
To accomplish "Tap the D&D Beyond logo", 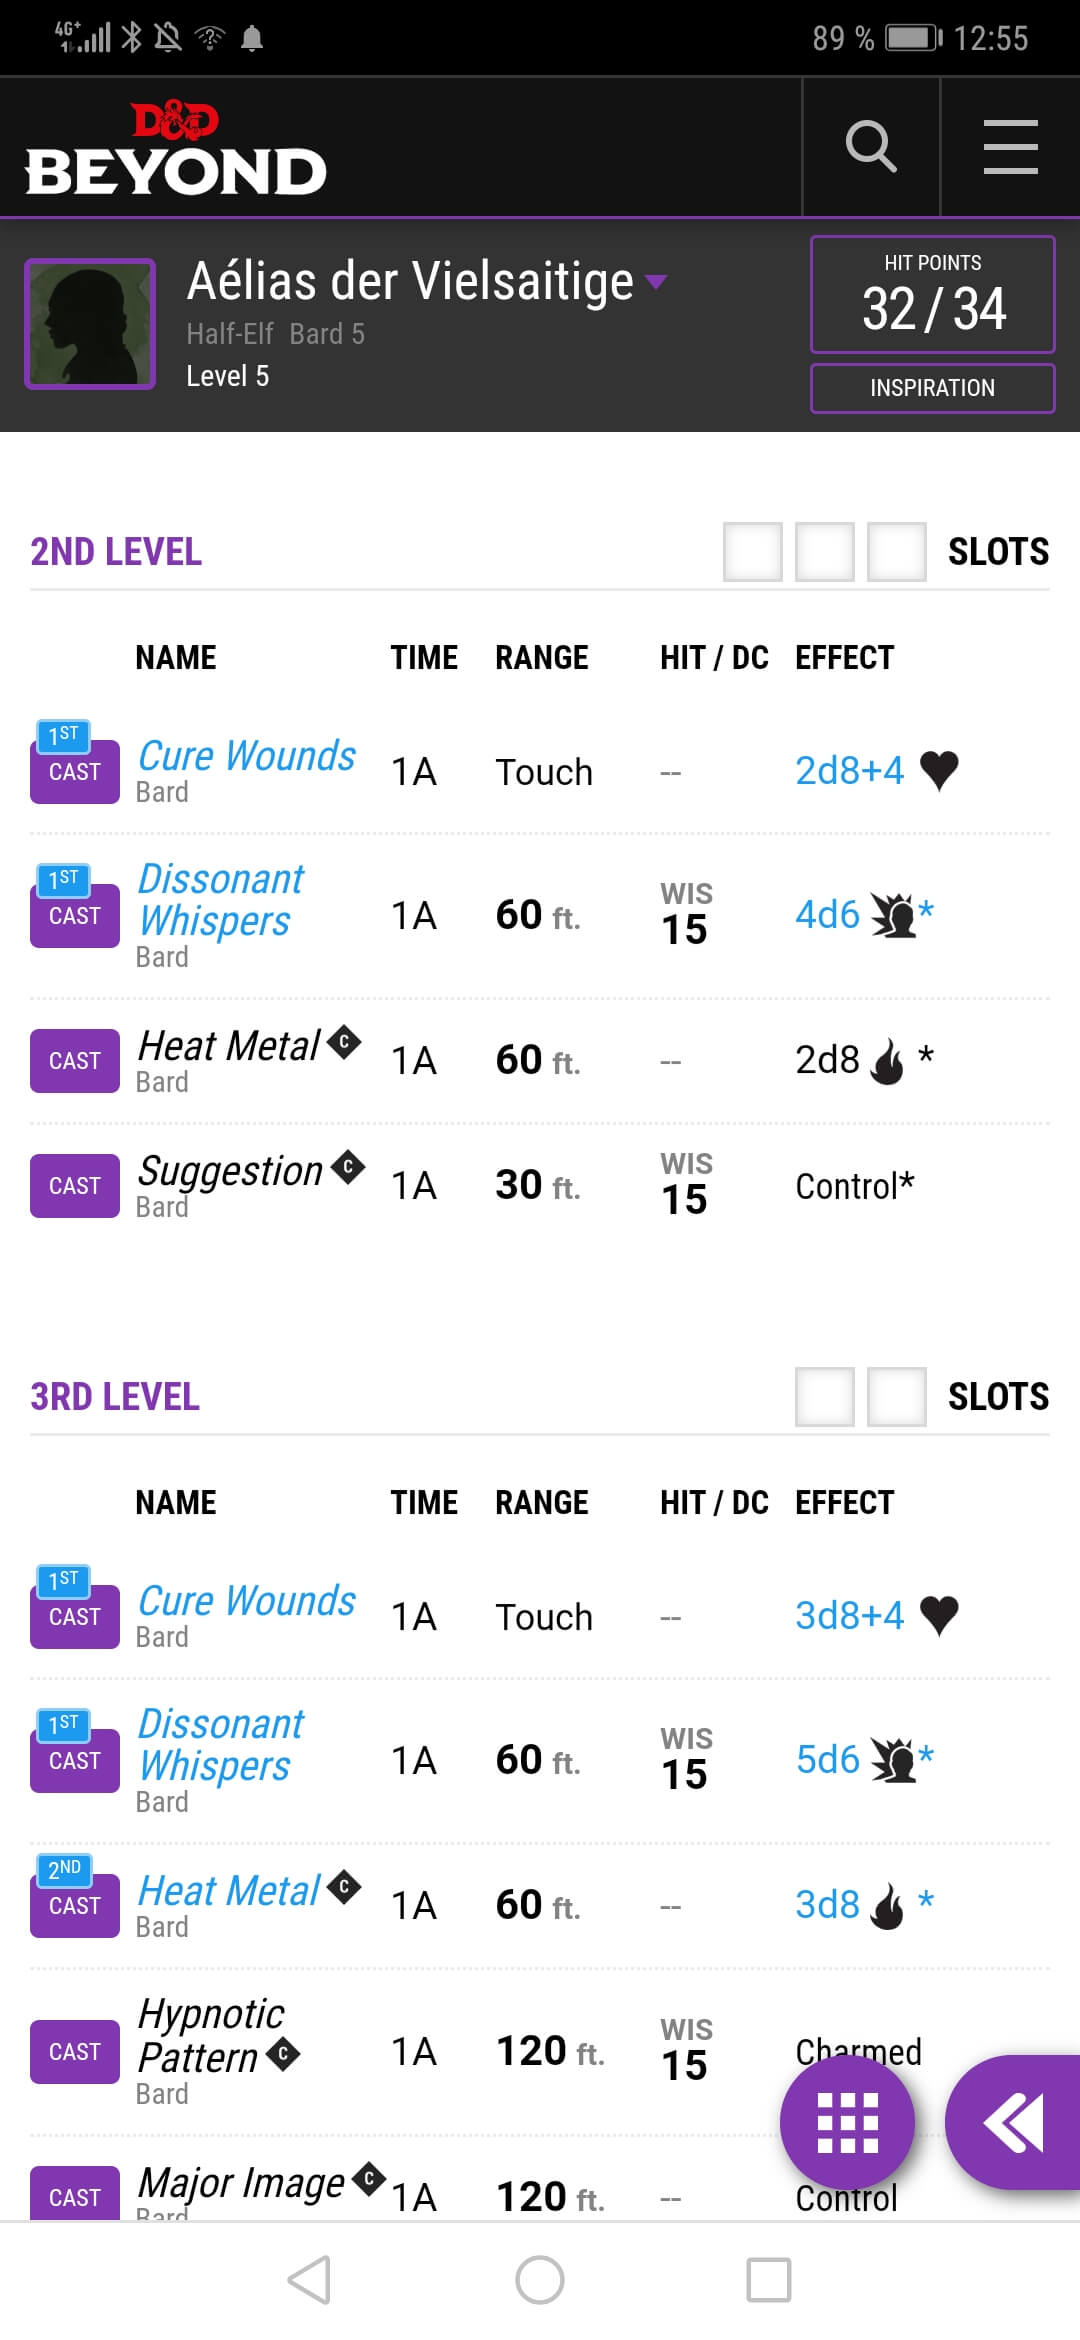I will tap(176, 150).
